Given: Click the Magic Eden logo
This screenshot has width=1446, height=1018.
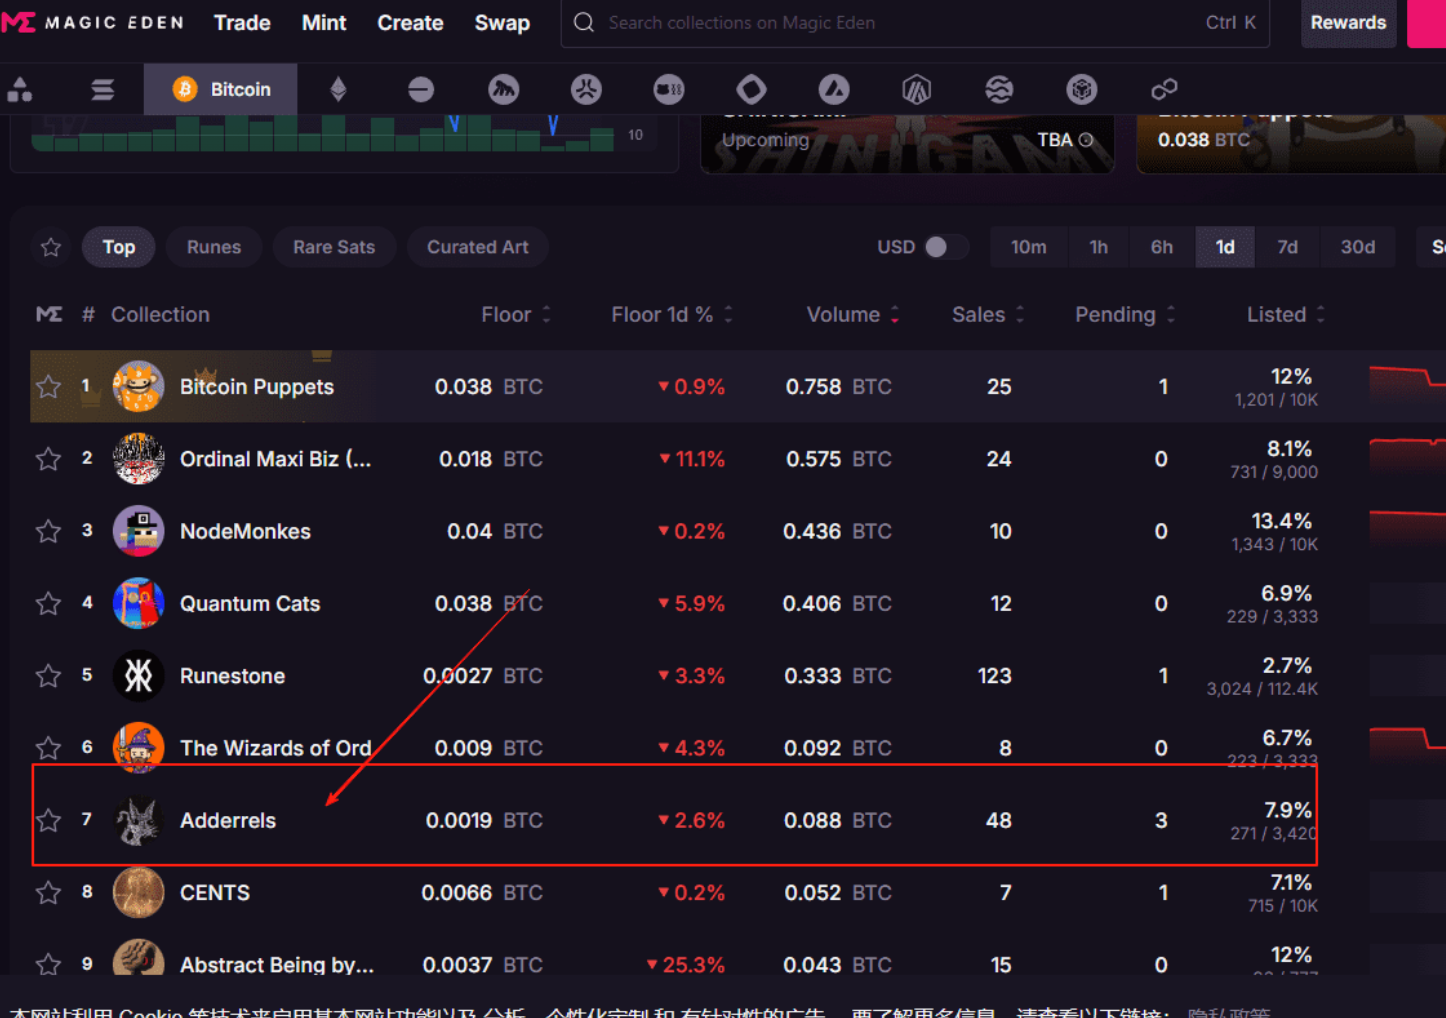Looking at the screenshot, I should pos(93,22).
